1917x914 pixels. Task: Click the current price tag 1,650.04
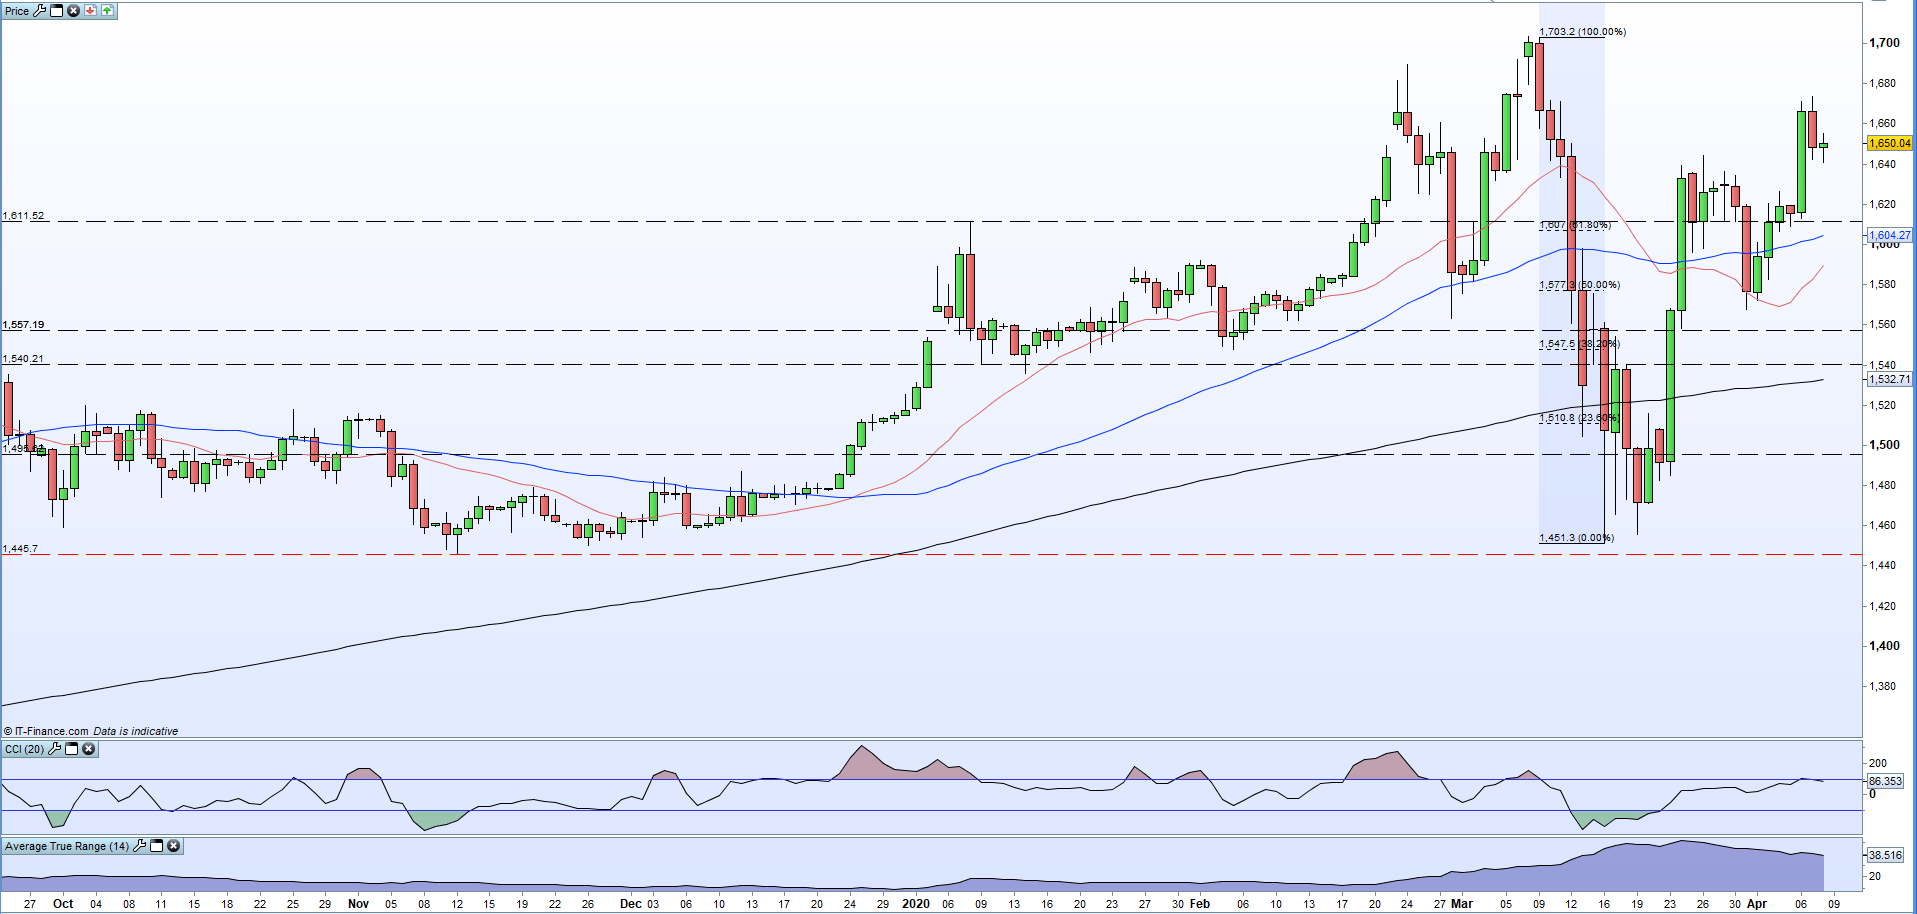tap(1889, 143)
